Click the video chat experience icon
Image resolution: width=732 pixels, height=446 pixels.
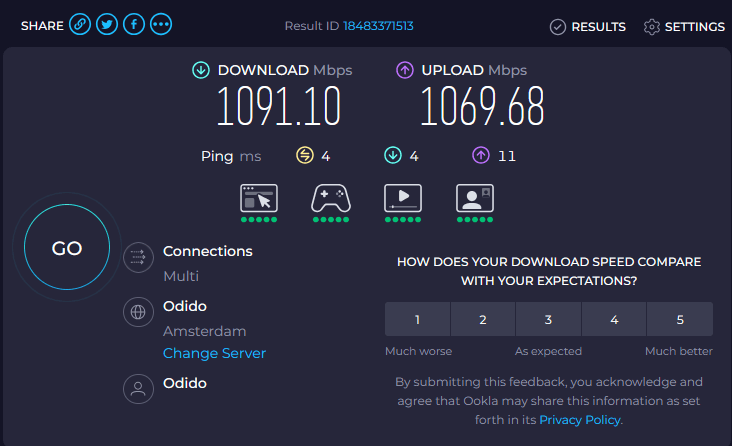(475, 198)
